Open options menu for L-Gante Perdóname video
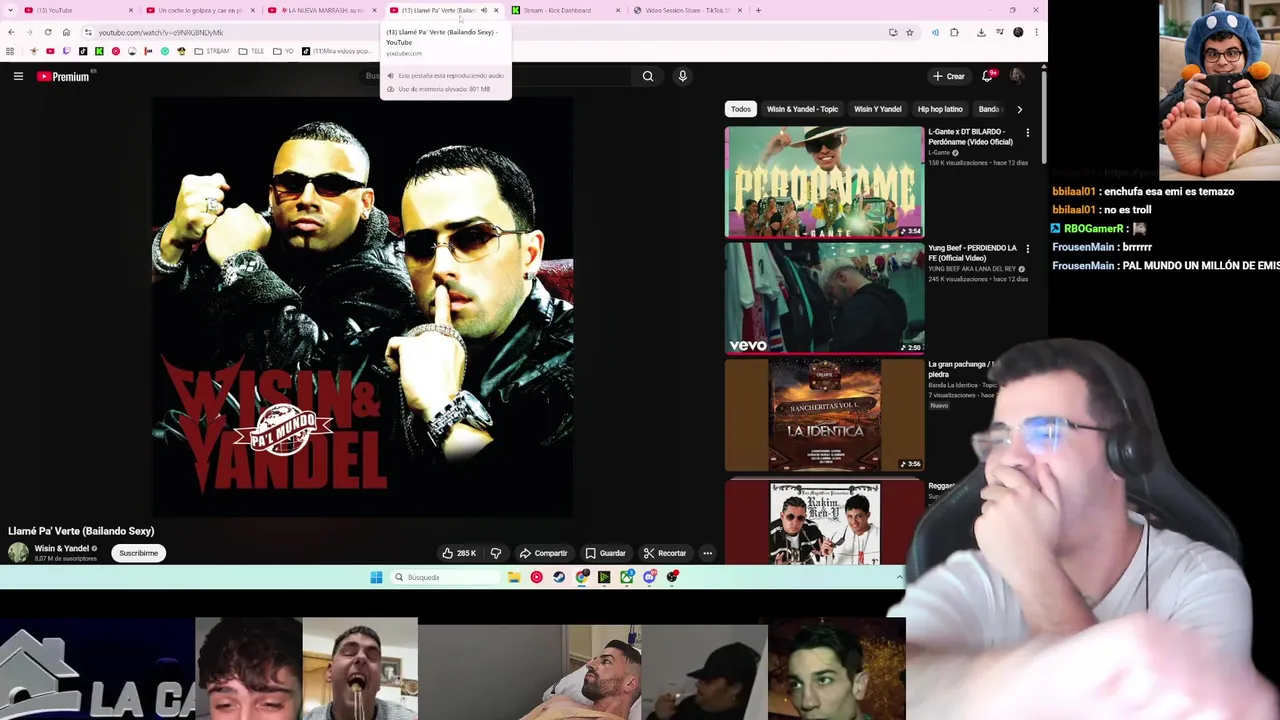1280x720 pixels. 1027,133
